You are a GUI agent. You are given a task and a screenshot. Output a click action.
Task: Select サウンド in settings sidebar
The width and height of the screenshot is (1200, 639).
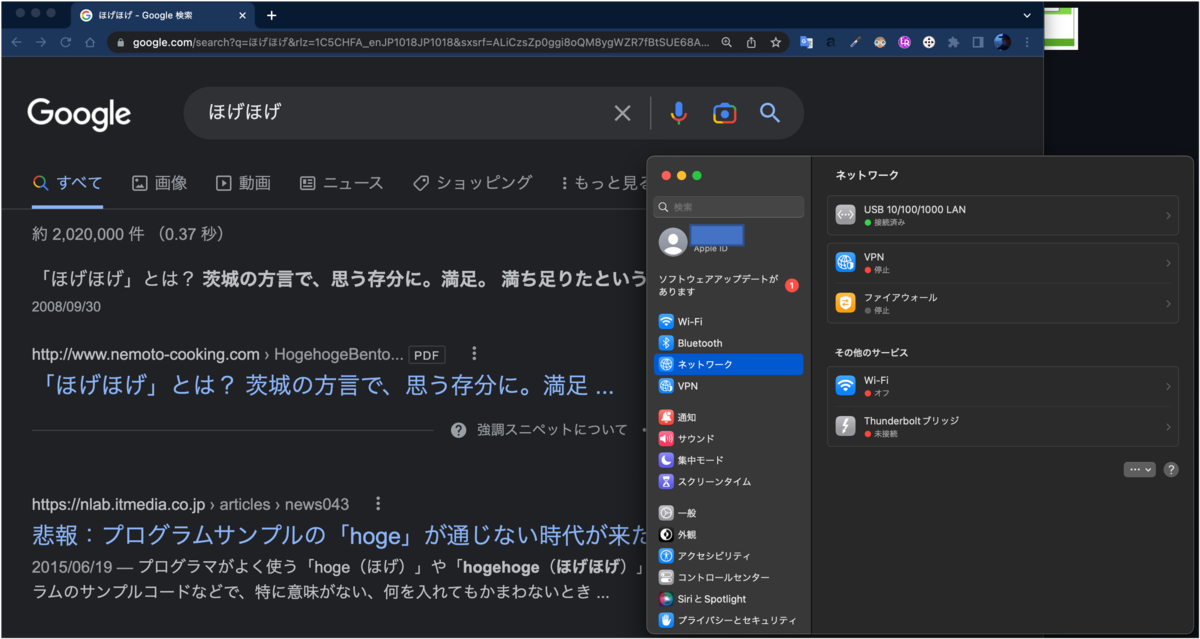coord(729,438)
